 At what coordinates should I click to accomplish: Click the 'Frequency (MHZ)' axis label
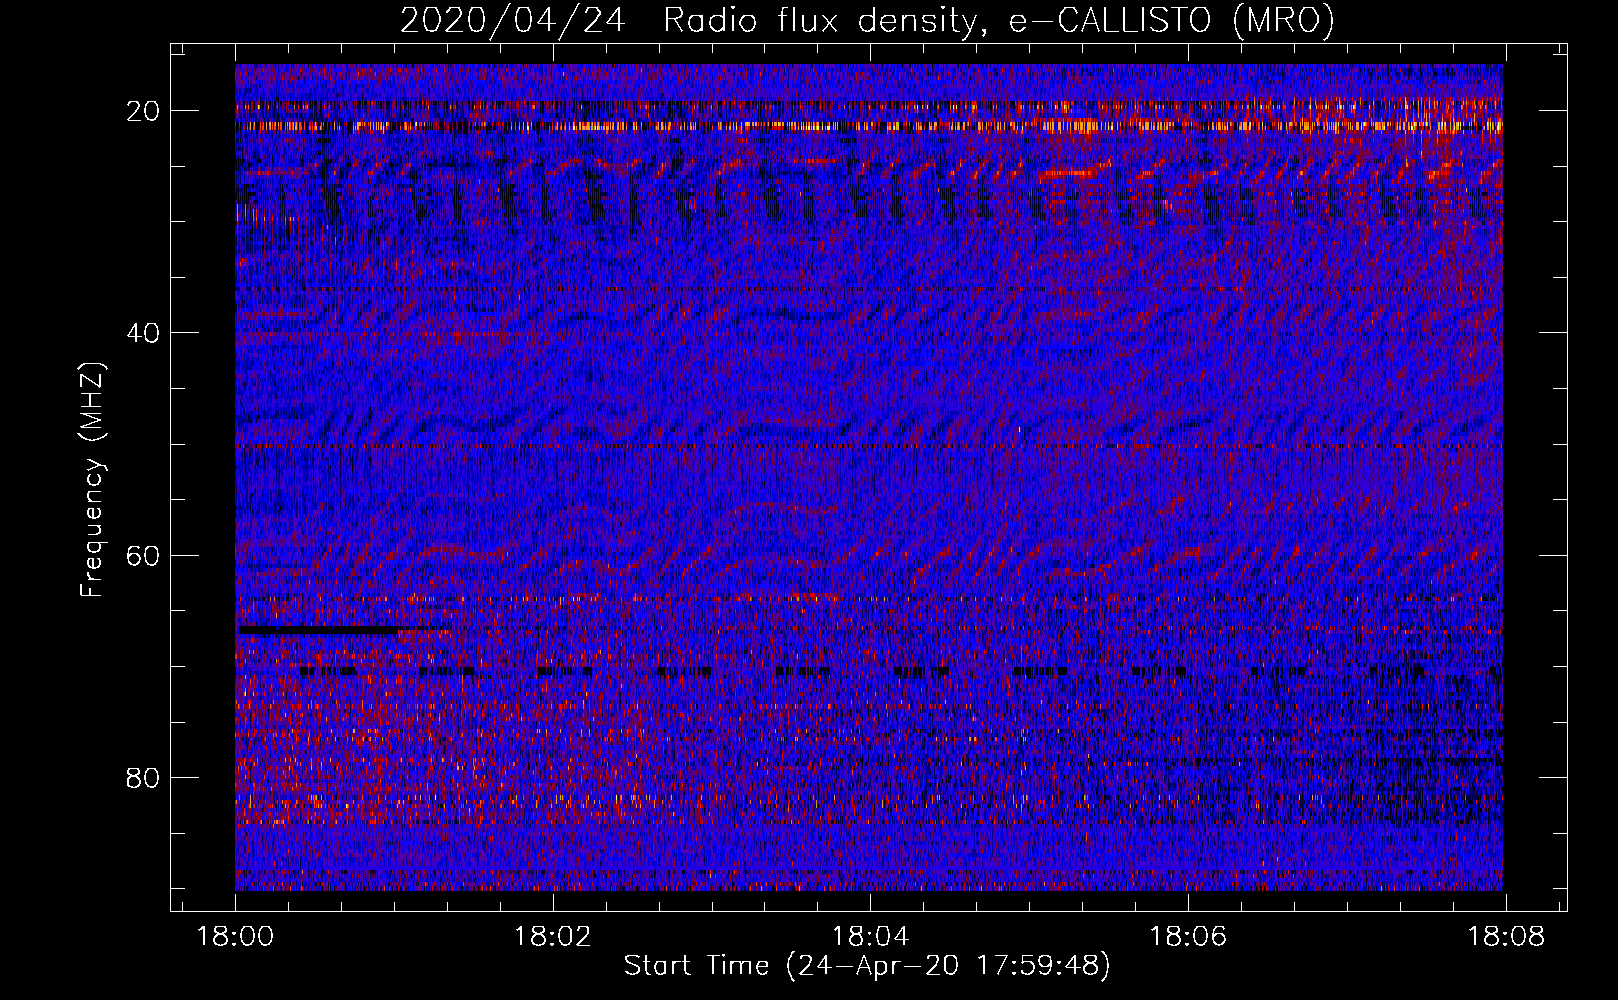click(92, 480)
